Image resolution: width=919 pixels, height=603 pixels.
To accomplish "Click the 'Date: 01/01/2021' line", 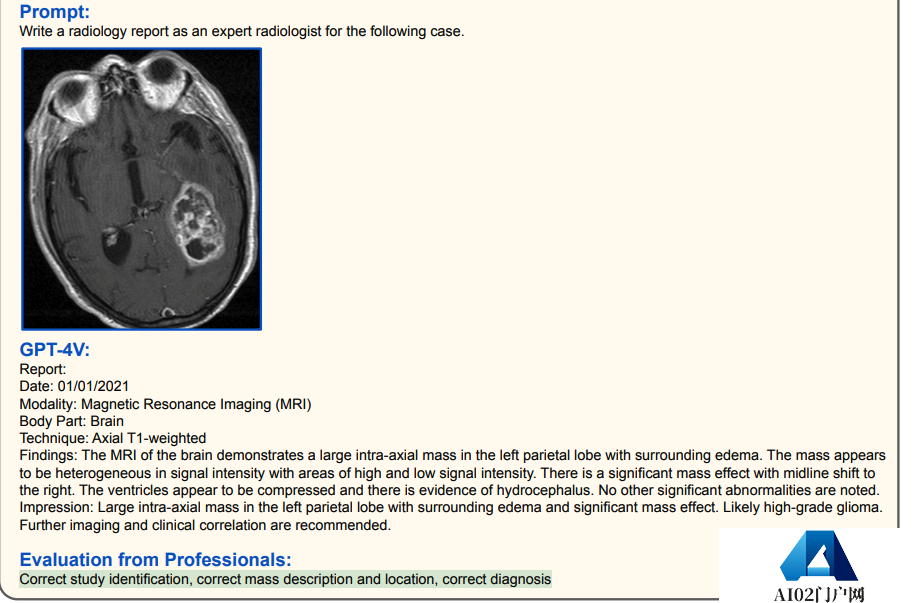I will (x=74, y=386).
